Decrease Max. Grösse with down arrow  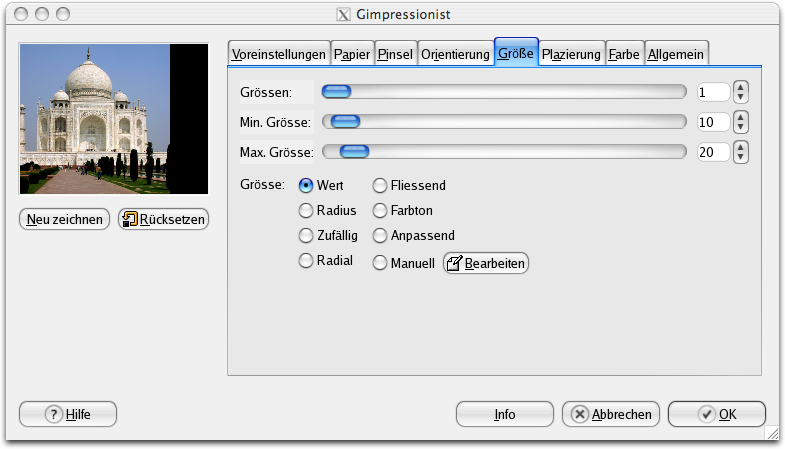coord(740,157)
